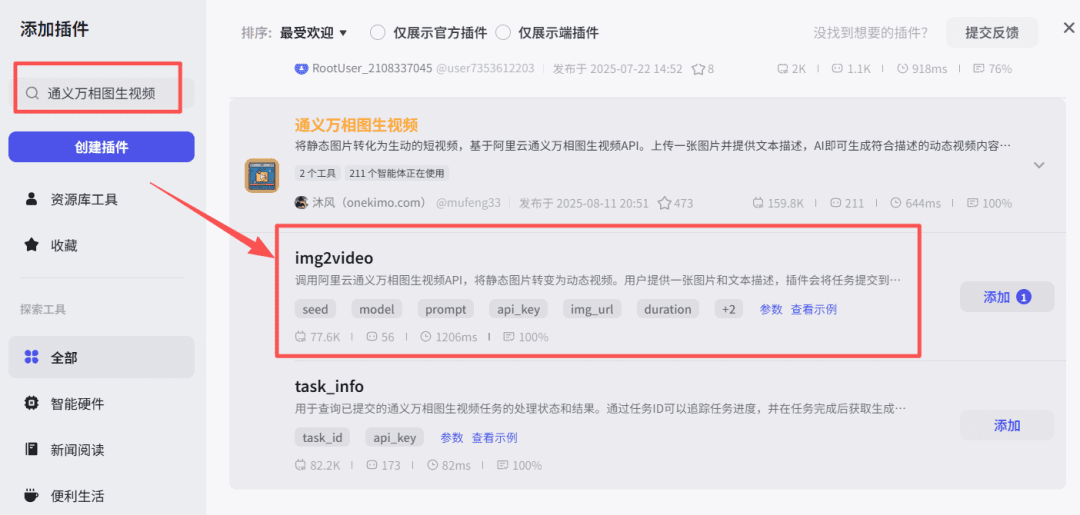Image resolution: width=1080 pixels, height=515 pixels.
Task: Enable 仅展示官方插件 option
Action: [x=428, y=32]
